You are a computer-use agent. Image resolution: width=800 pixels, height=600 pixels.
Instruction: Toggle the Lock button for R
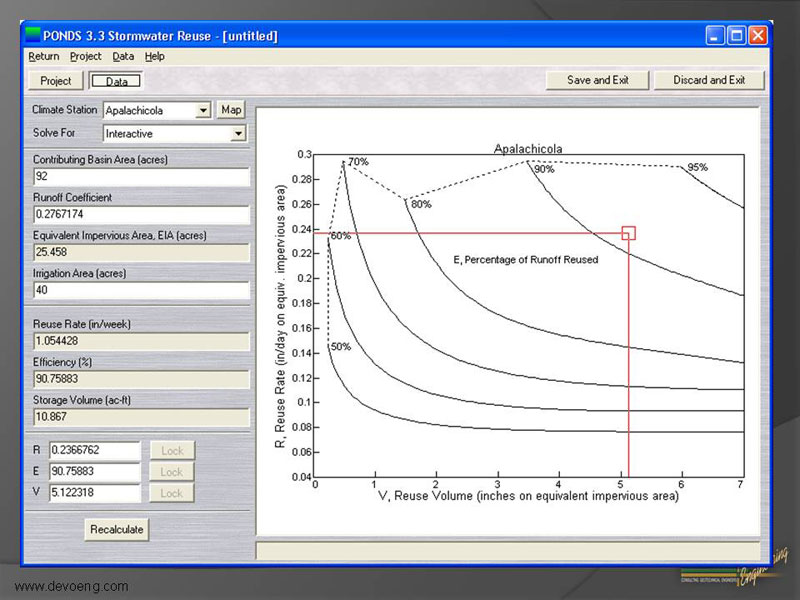point(172,451)
